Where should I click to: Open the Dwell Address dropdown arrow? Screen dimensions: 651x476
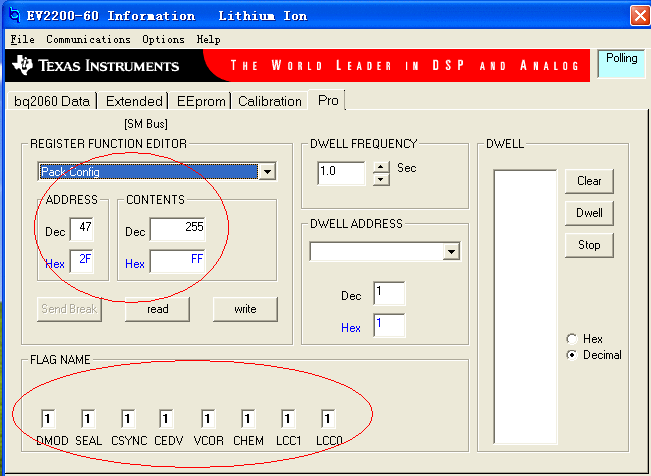click(x=451, y=252)
